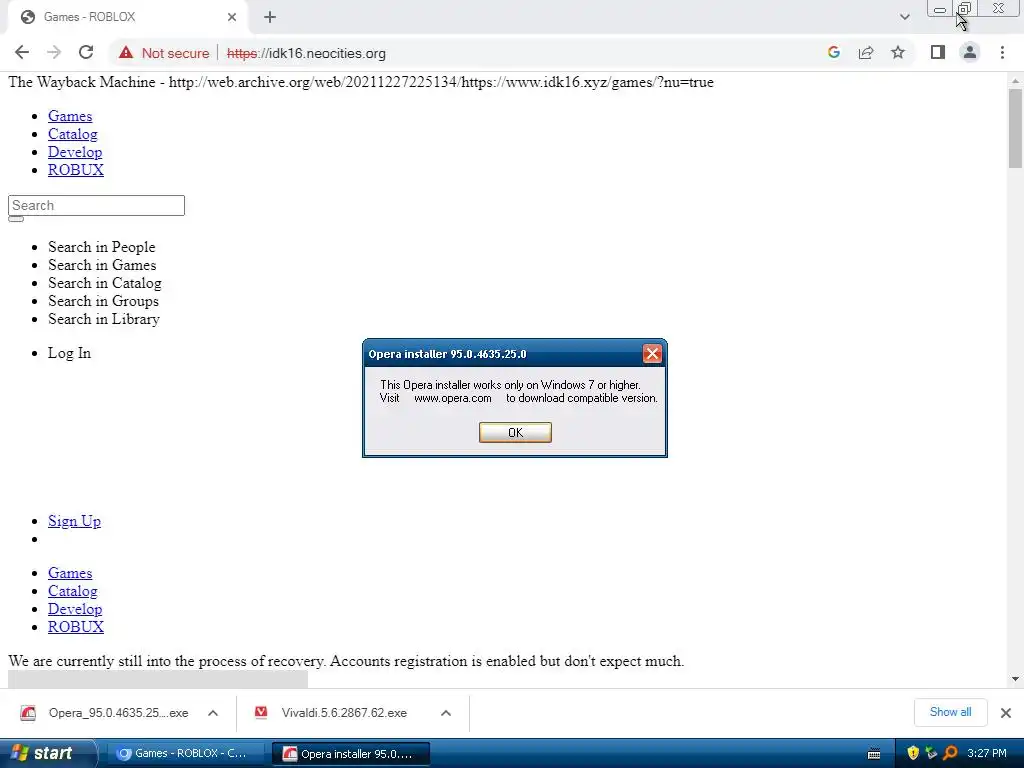Switch to Games - ROBLOX taskbar button

[x=186, y=754]
